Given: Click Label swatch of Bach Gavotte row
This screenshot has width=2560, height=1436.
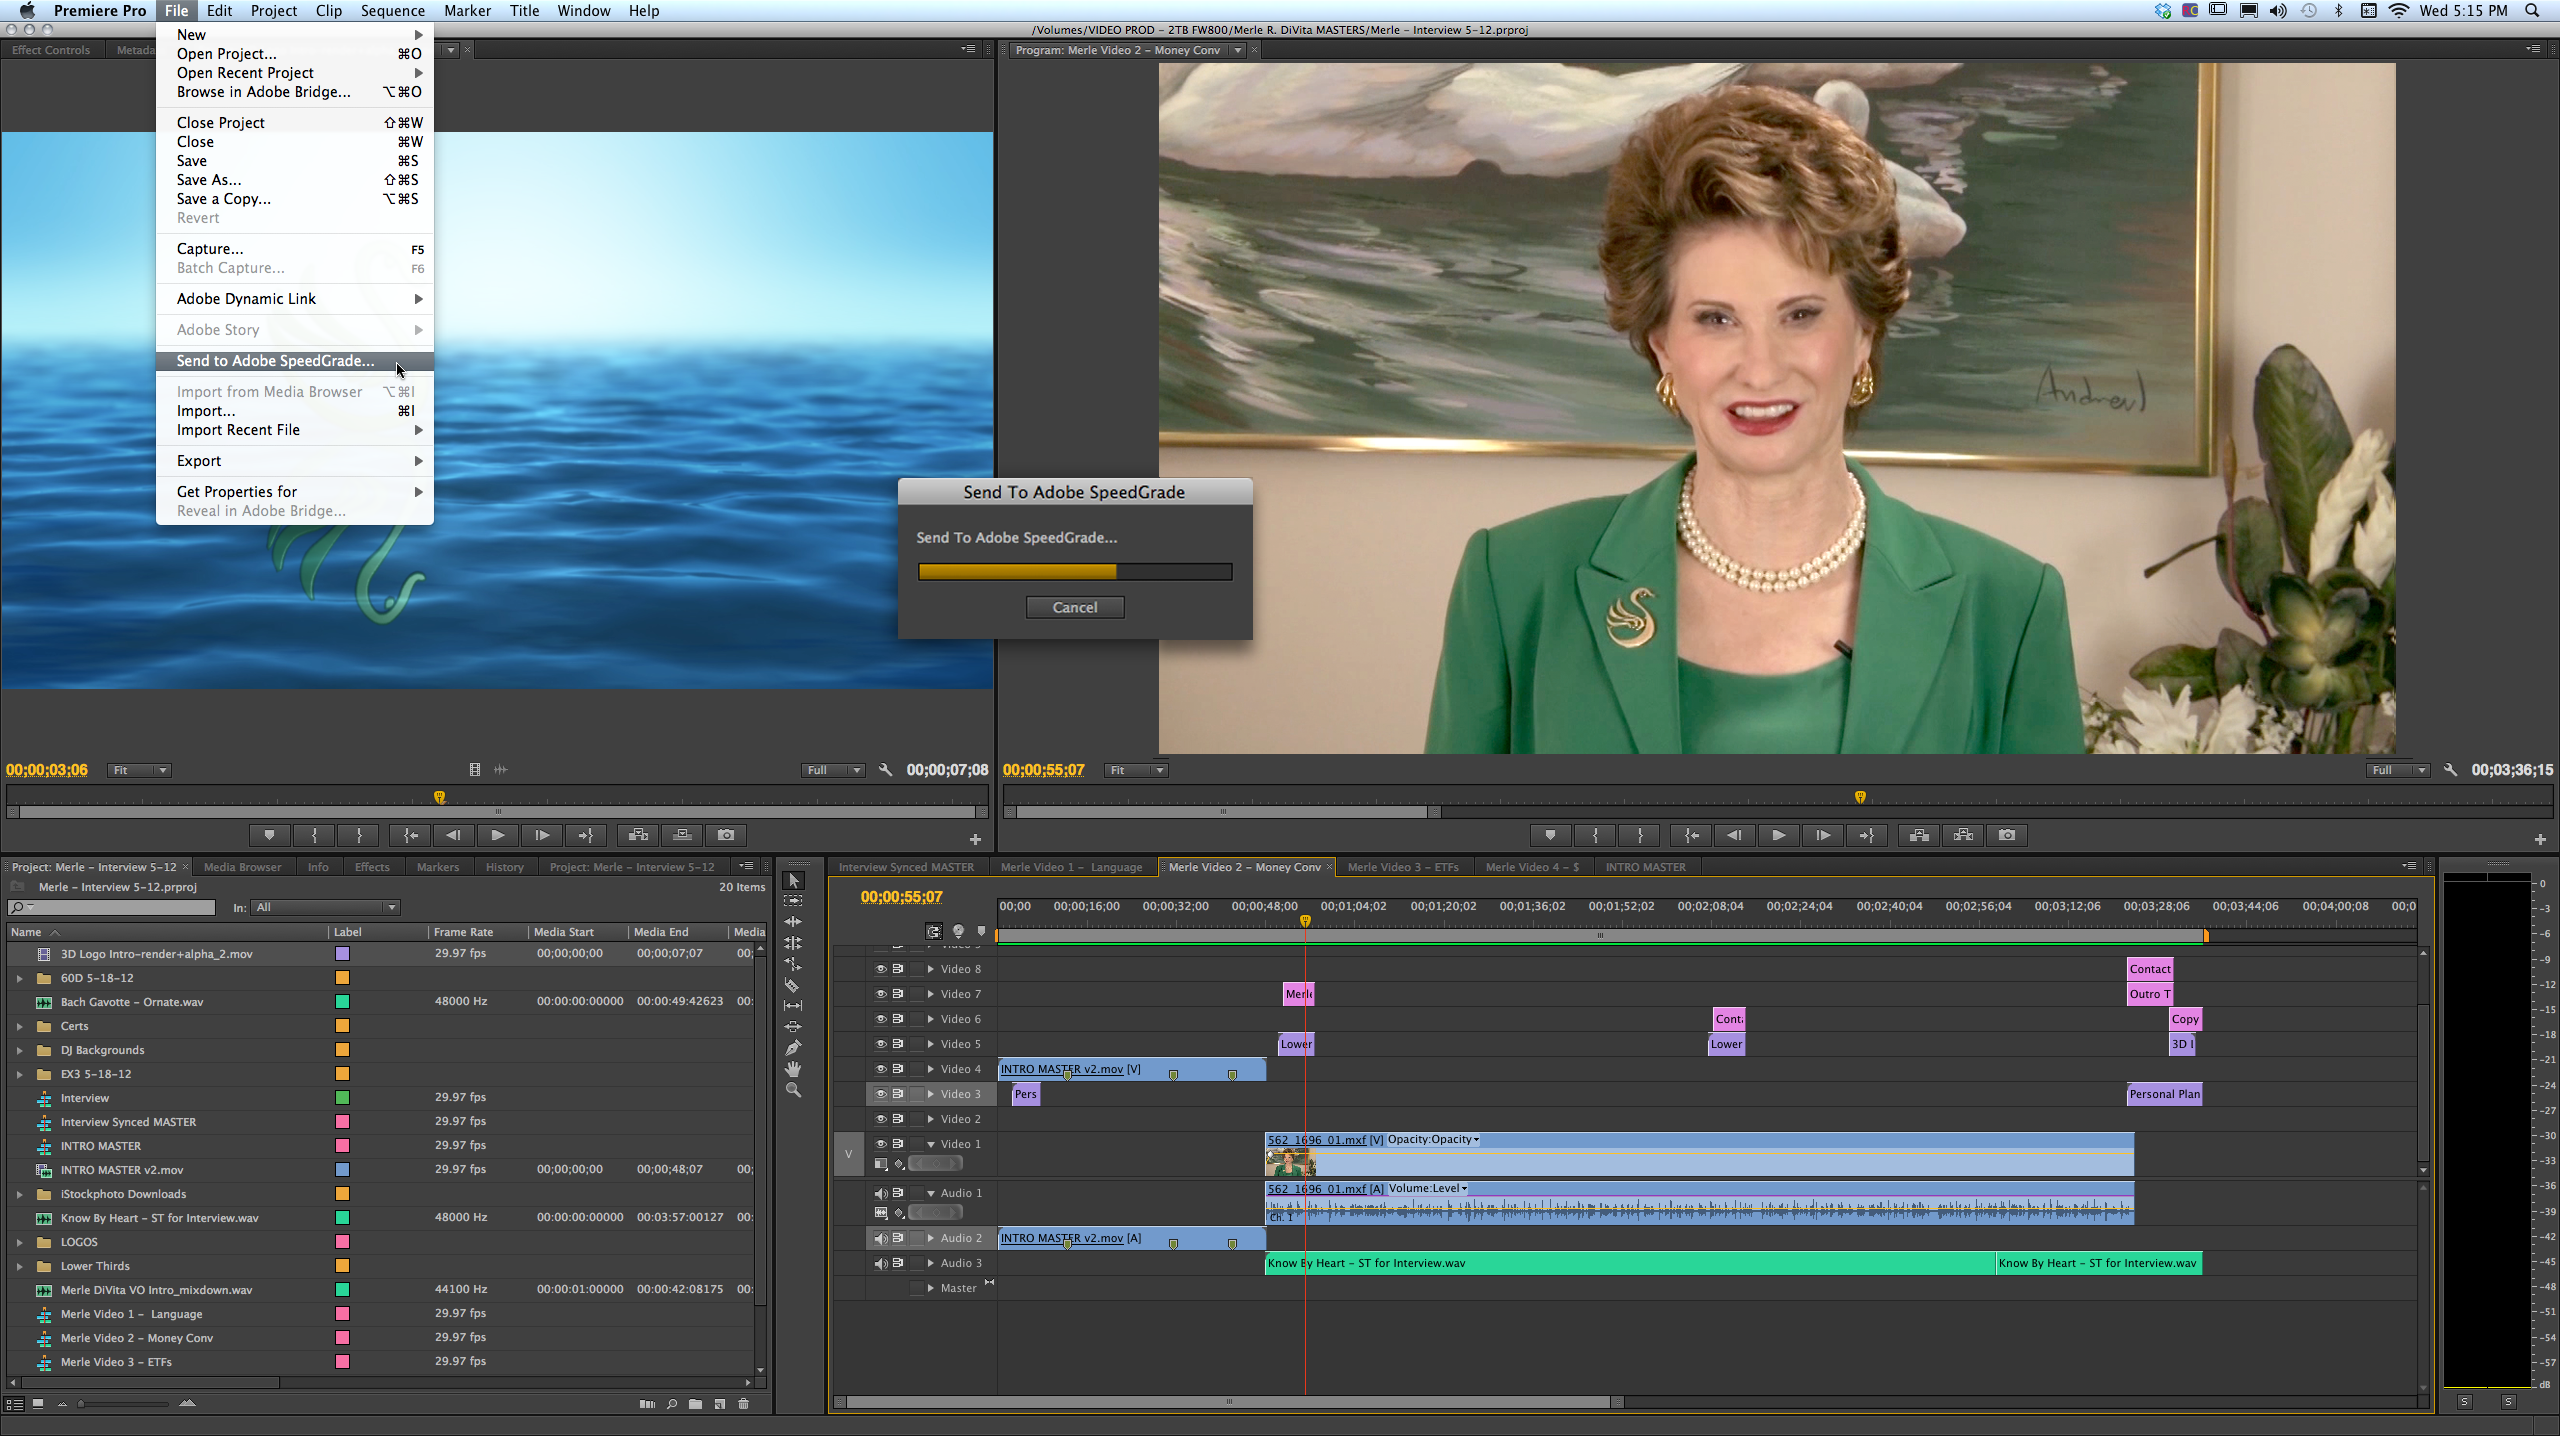Looking at the screenshot, I should (x=342, y=1002).
